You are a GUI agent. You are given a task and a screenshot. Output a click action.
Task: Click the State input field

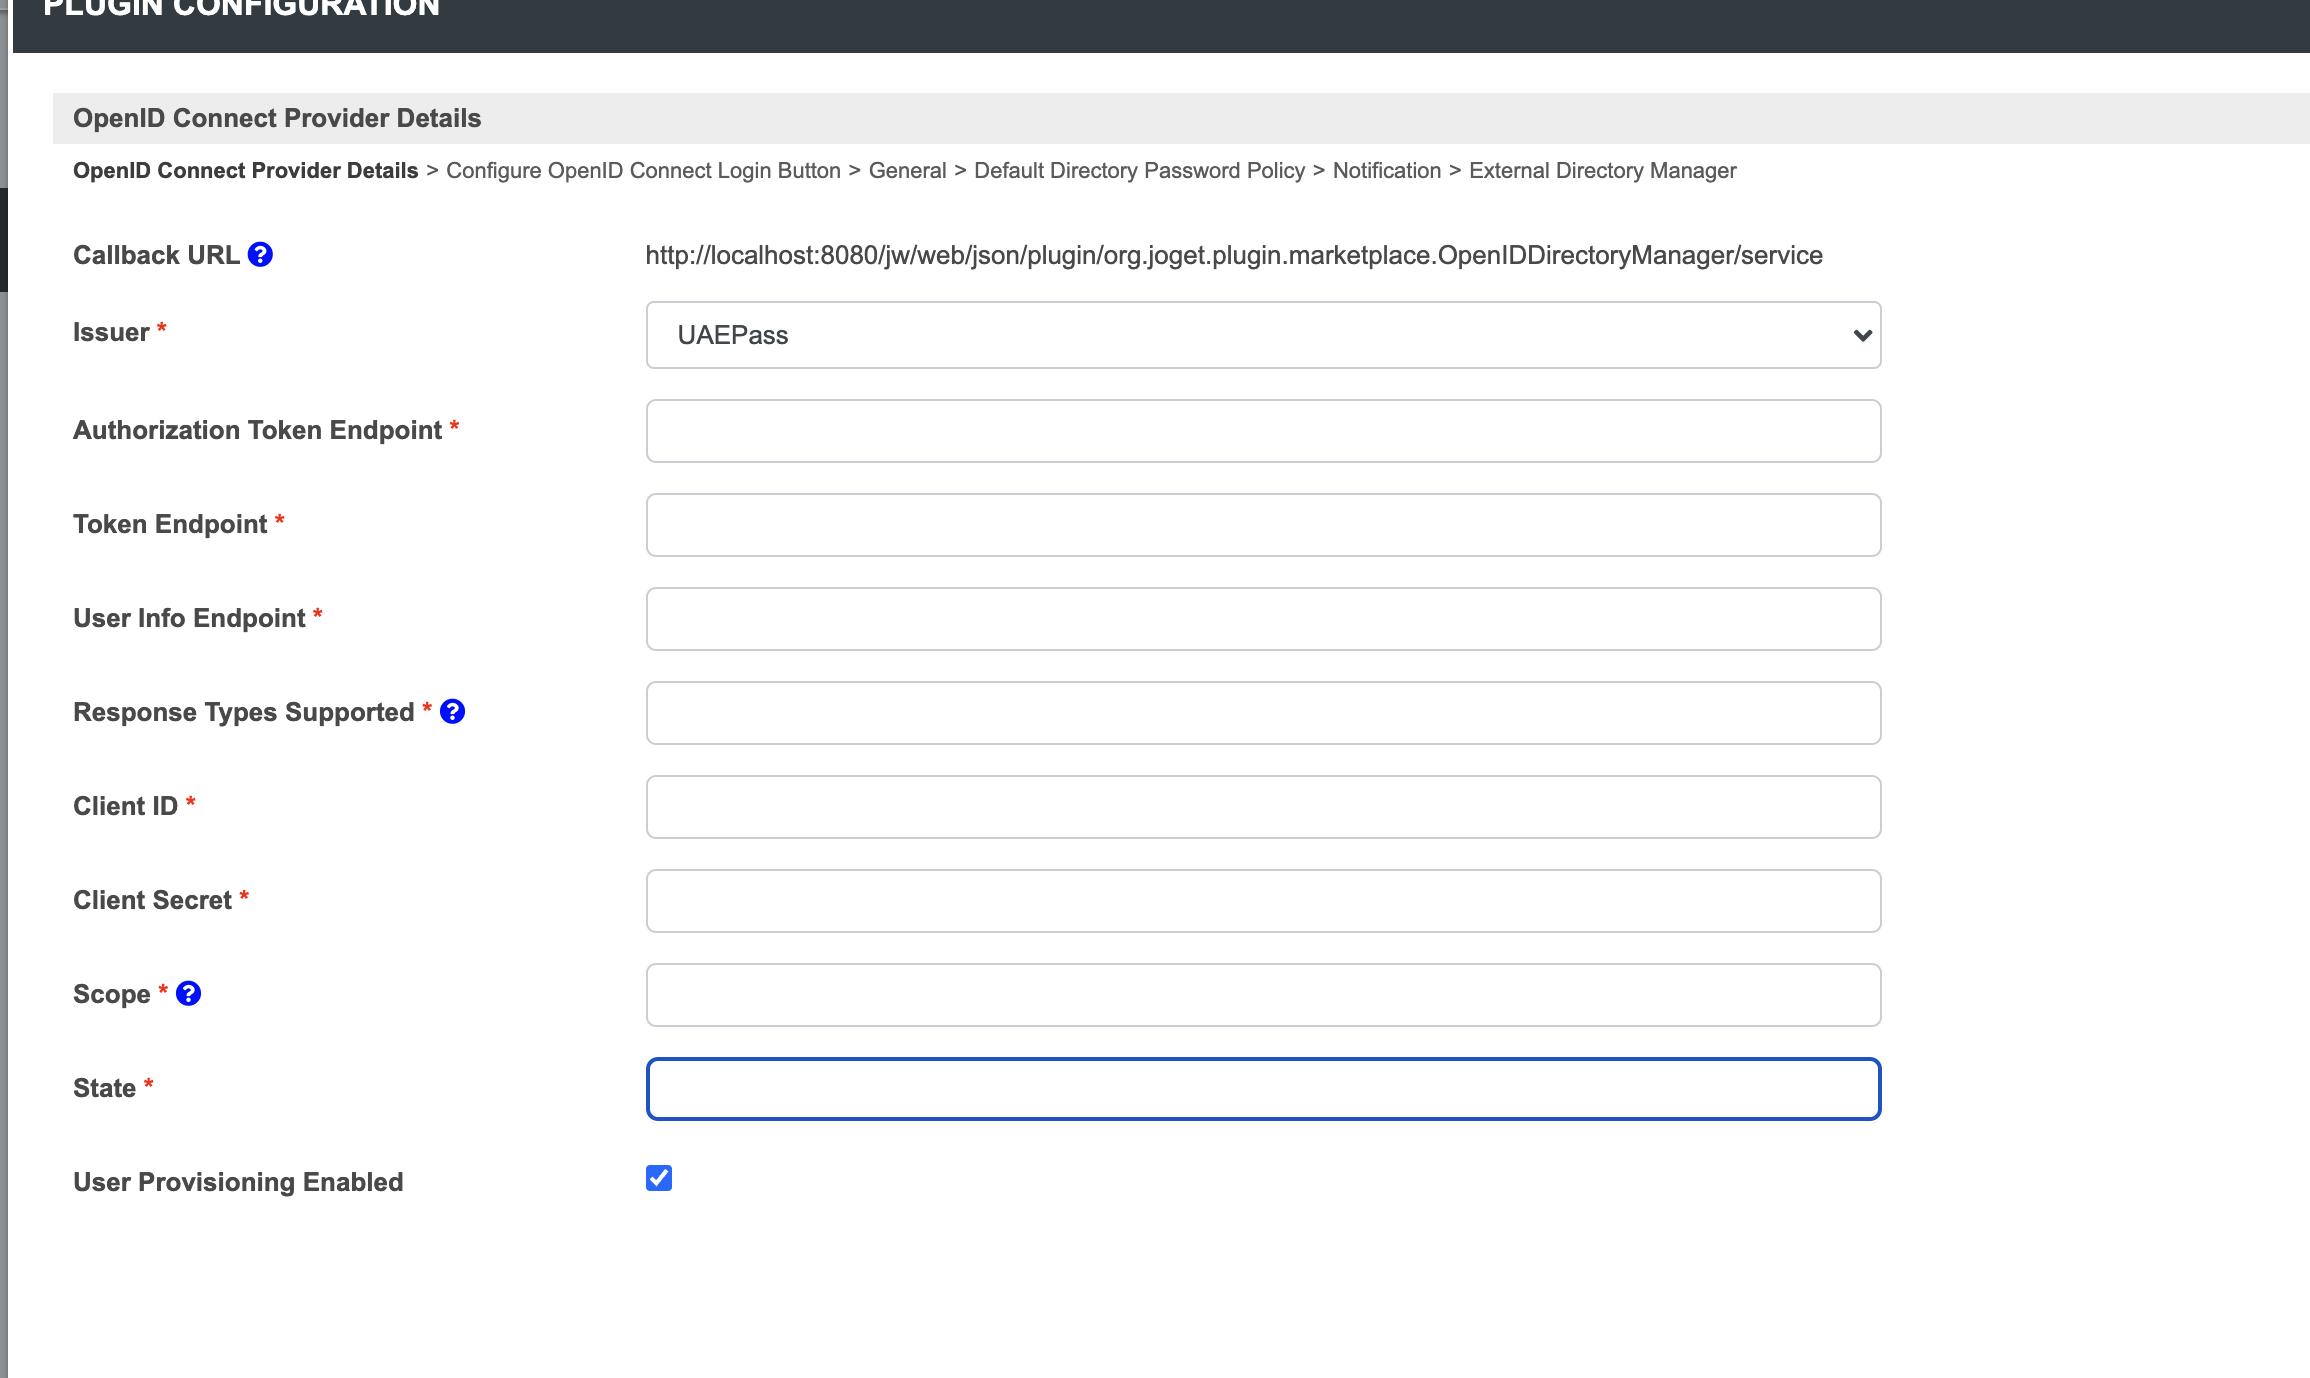coord(1263,1089)
